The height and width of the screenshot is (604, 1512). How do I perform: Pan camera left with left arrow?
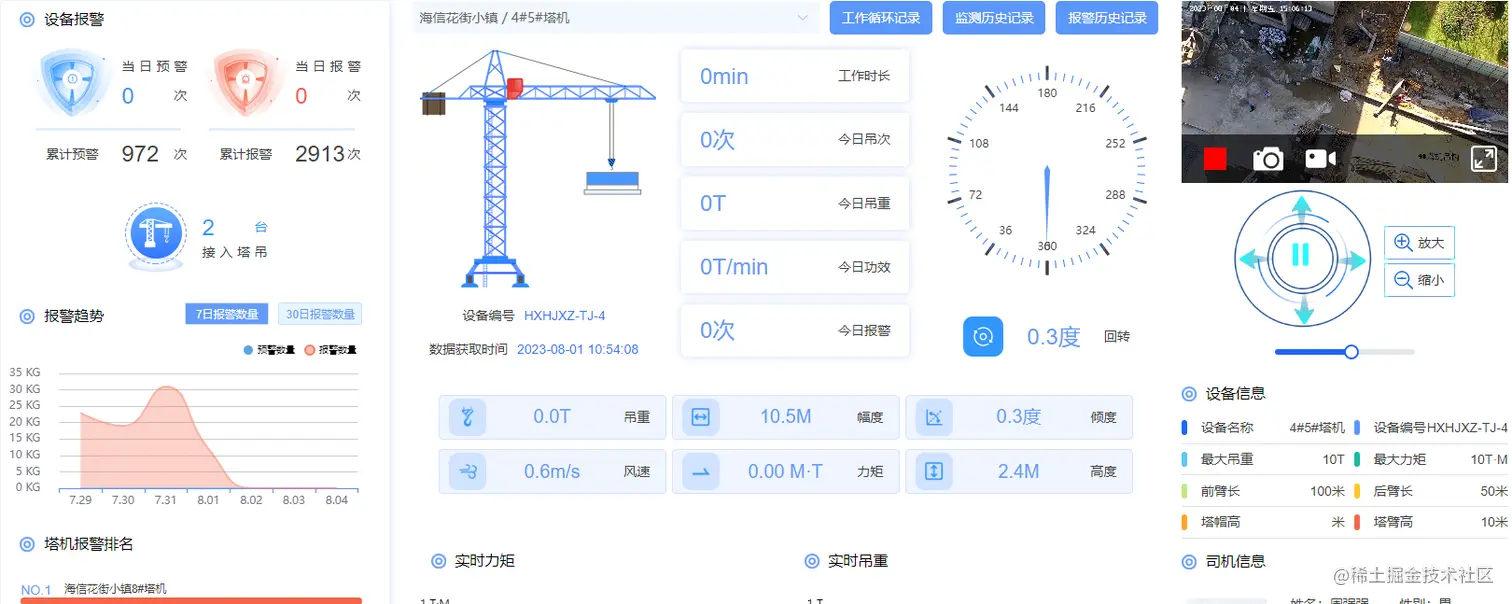1253,260
